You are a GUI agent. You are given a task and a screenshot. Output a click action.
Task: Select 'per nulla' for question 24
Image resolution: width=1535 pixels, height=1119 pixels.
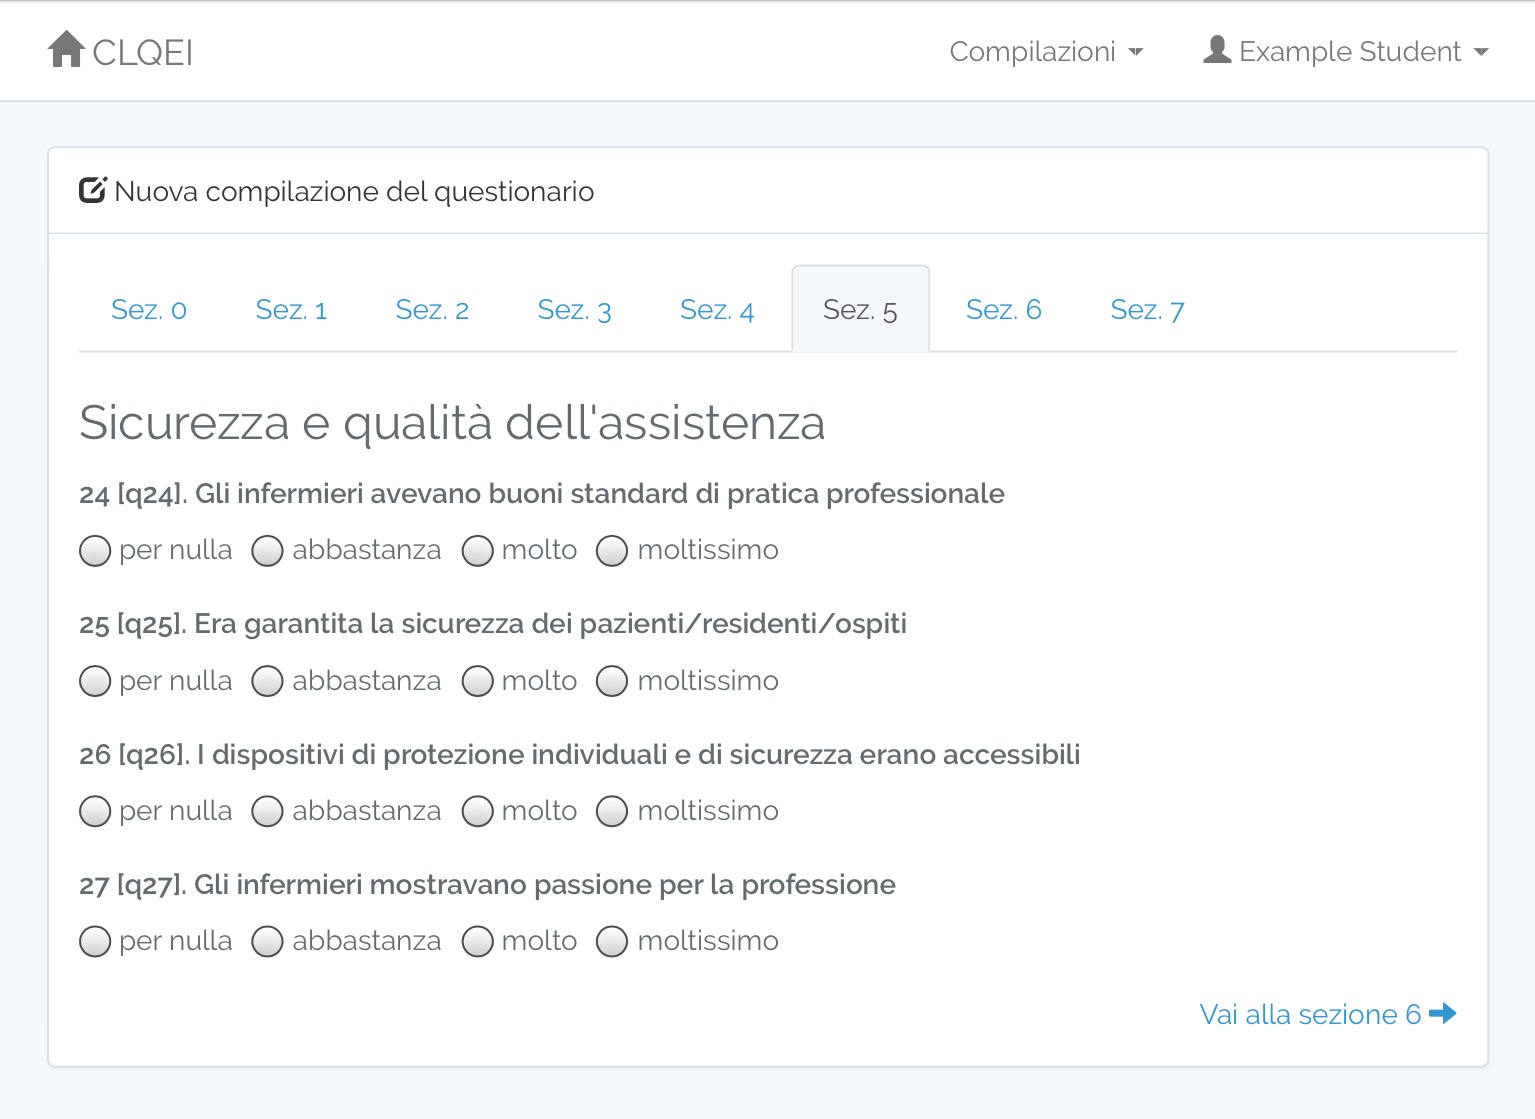coord(95,551)
